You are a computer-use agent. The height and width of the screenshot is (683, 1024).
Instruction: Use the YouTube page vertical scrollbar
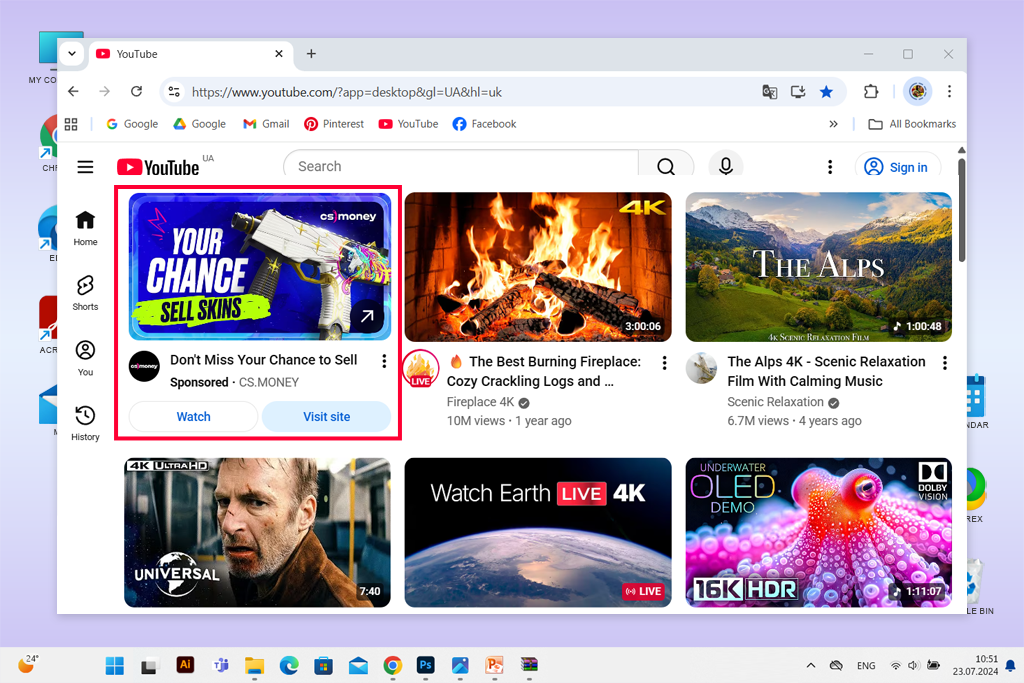pyautogui.click(x=961, y=209)
